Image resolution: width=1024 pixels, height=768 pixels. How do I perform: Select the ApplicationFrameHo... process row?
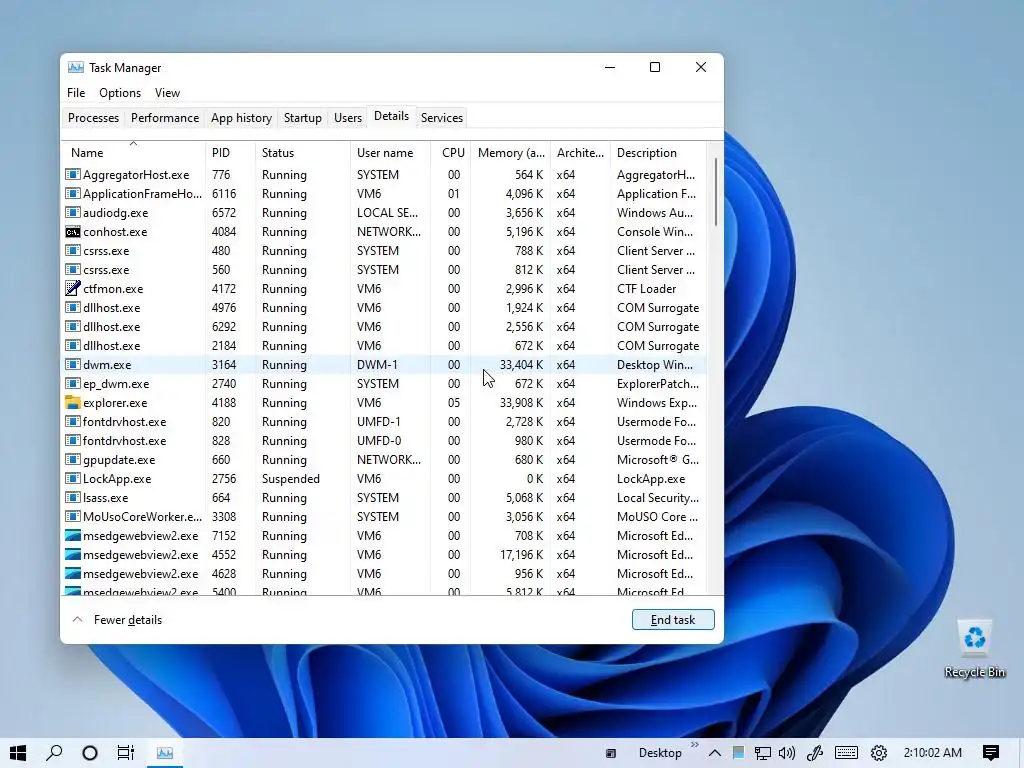click(x=385, y=194)
